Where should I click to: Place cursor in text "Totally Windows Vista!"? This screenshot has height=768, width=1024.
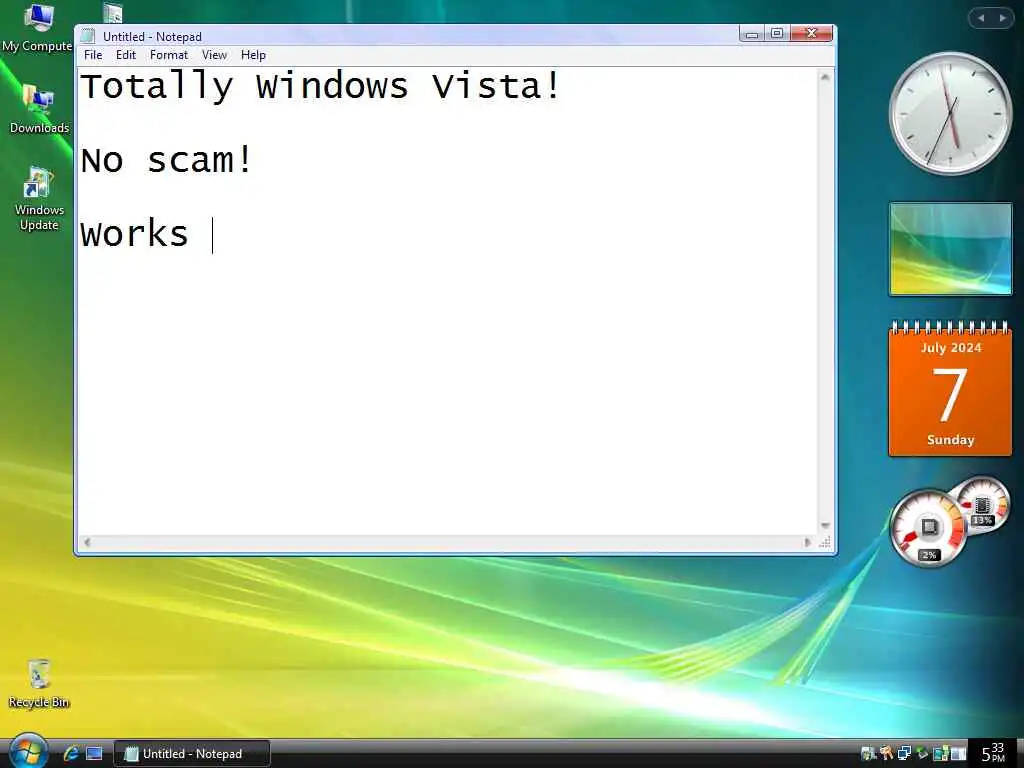coord(320,86)
